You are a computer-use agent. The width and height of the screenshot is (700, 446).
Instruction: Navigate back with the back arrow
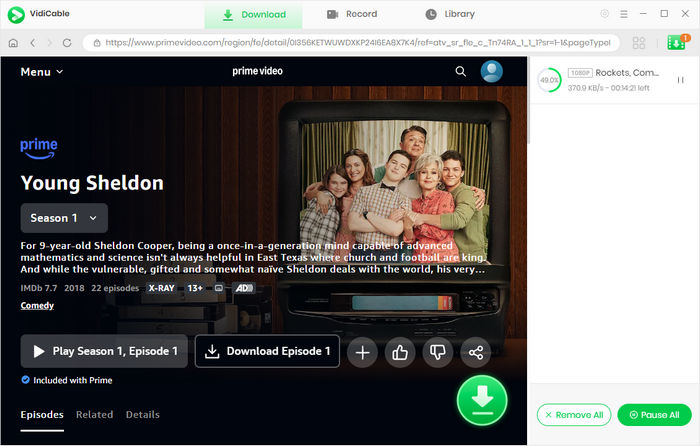coord(33,43)
